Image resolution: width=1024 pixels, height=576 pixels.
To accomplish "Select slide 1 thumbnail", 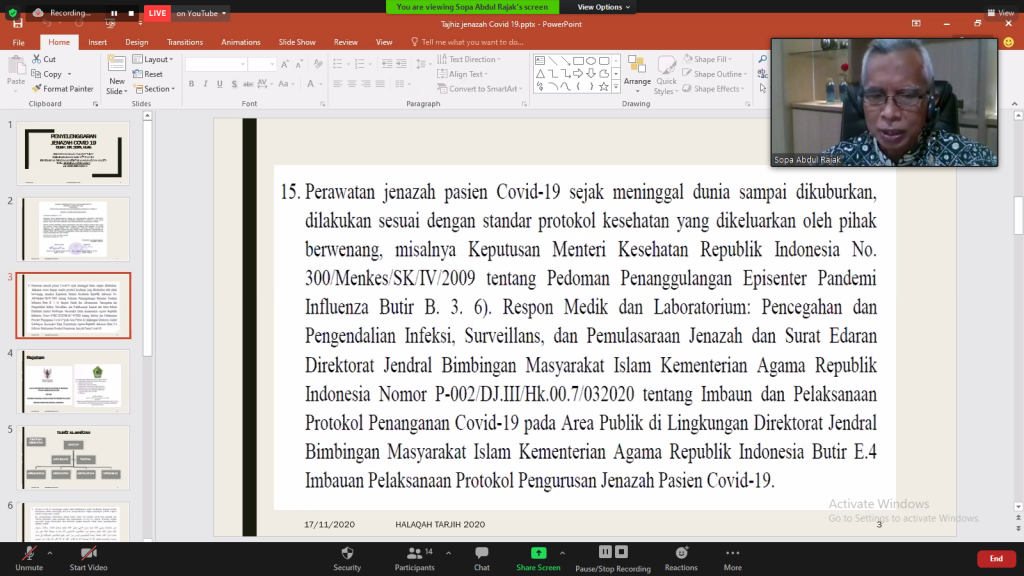I will 73,153.
